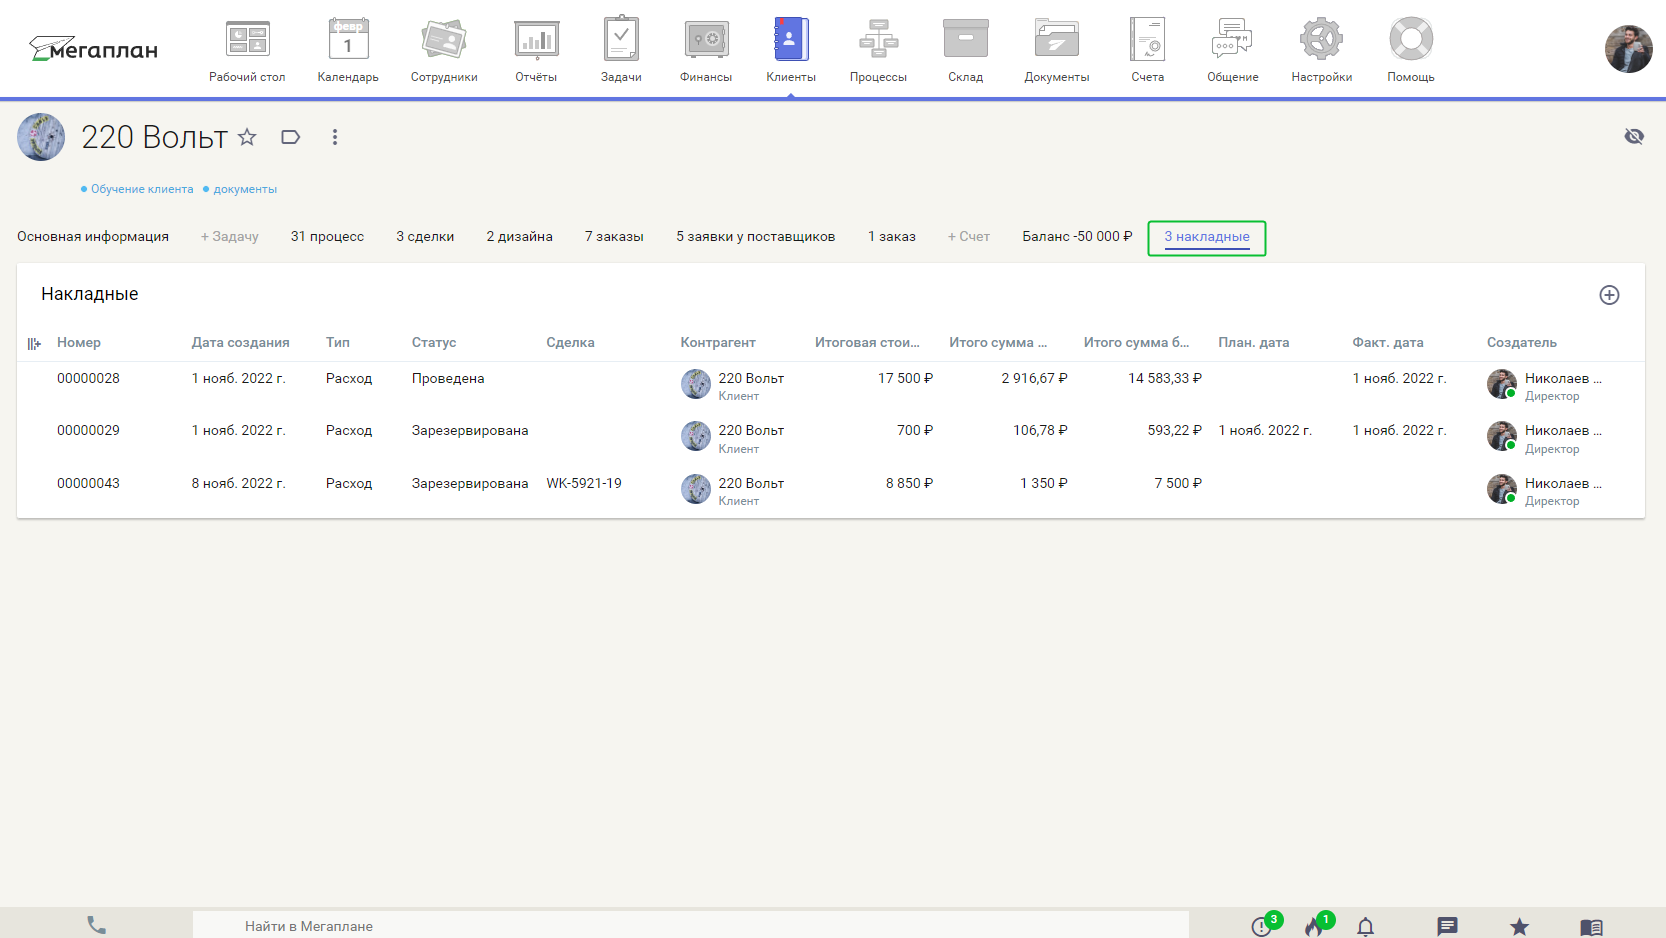
Task: Click Проведена status cell
Action: (x=448, y=378)
